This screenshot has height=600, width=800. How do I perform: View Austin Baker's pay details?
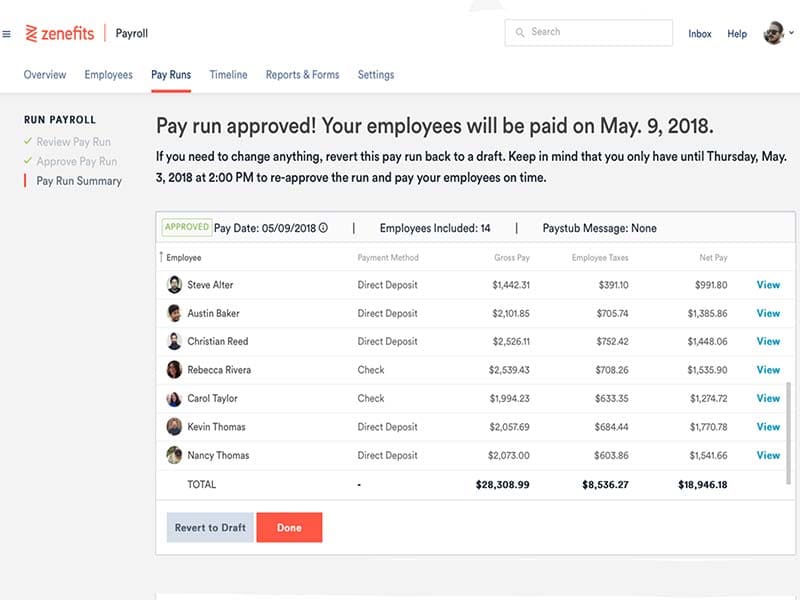pos(768,313)
